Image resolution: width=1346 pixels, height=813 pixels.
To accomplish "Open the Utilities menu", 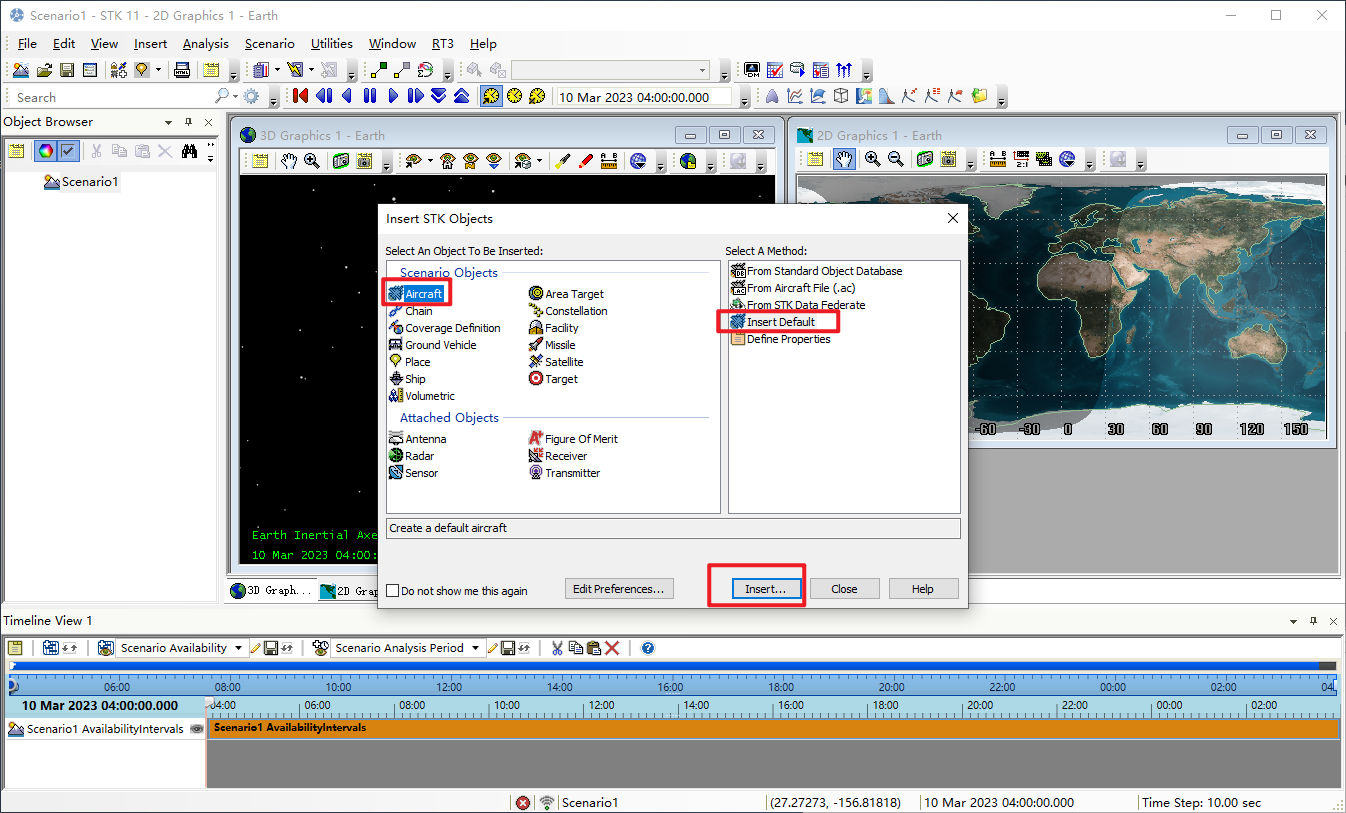I will coord(331,44).
